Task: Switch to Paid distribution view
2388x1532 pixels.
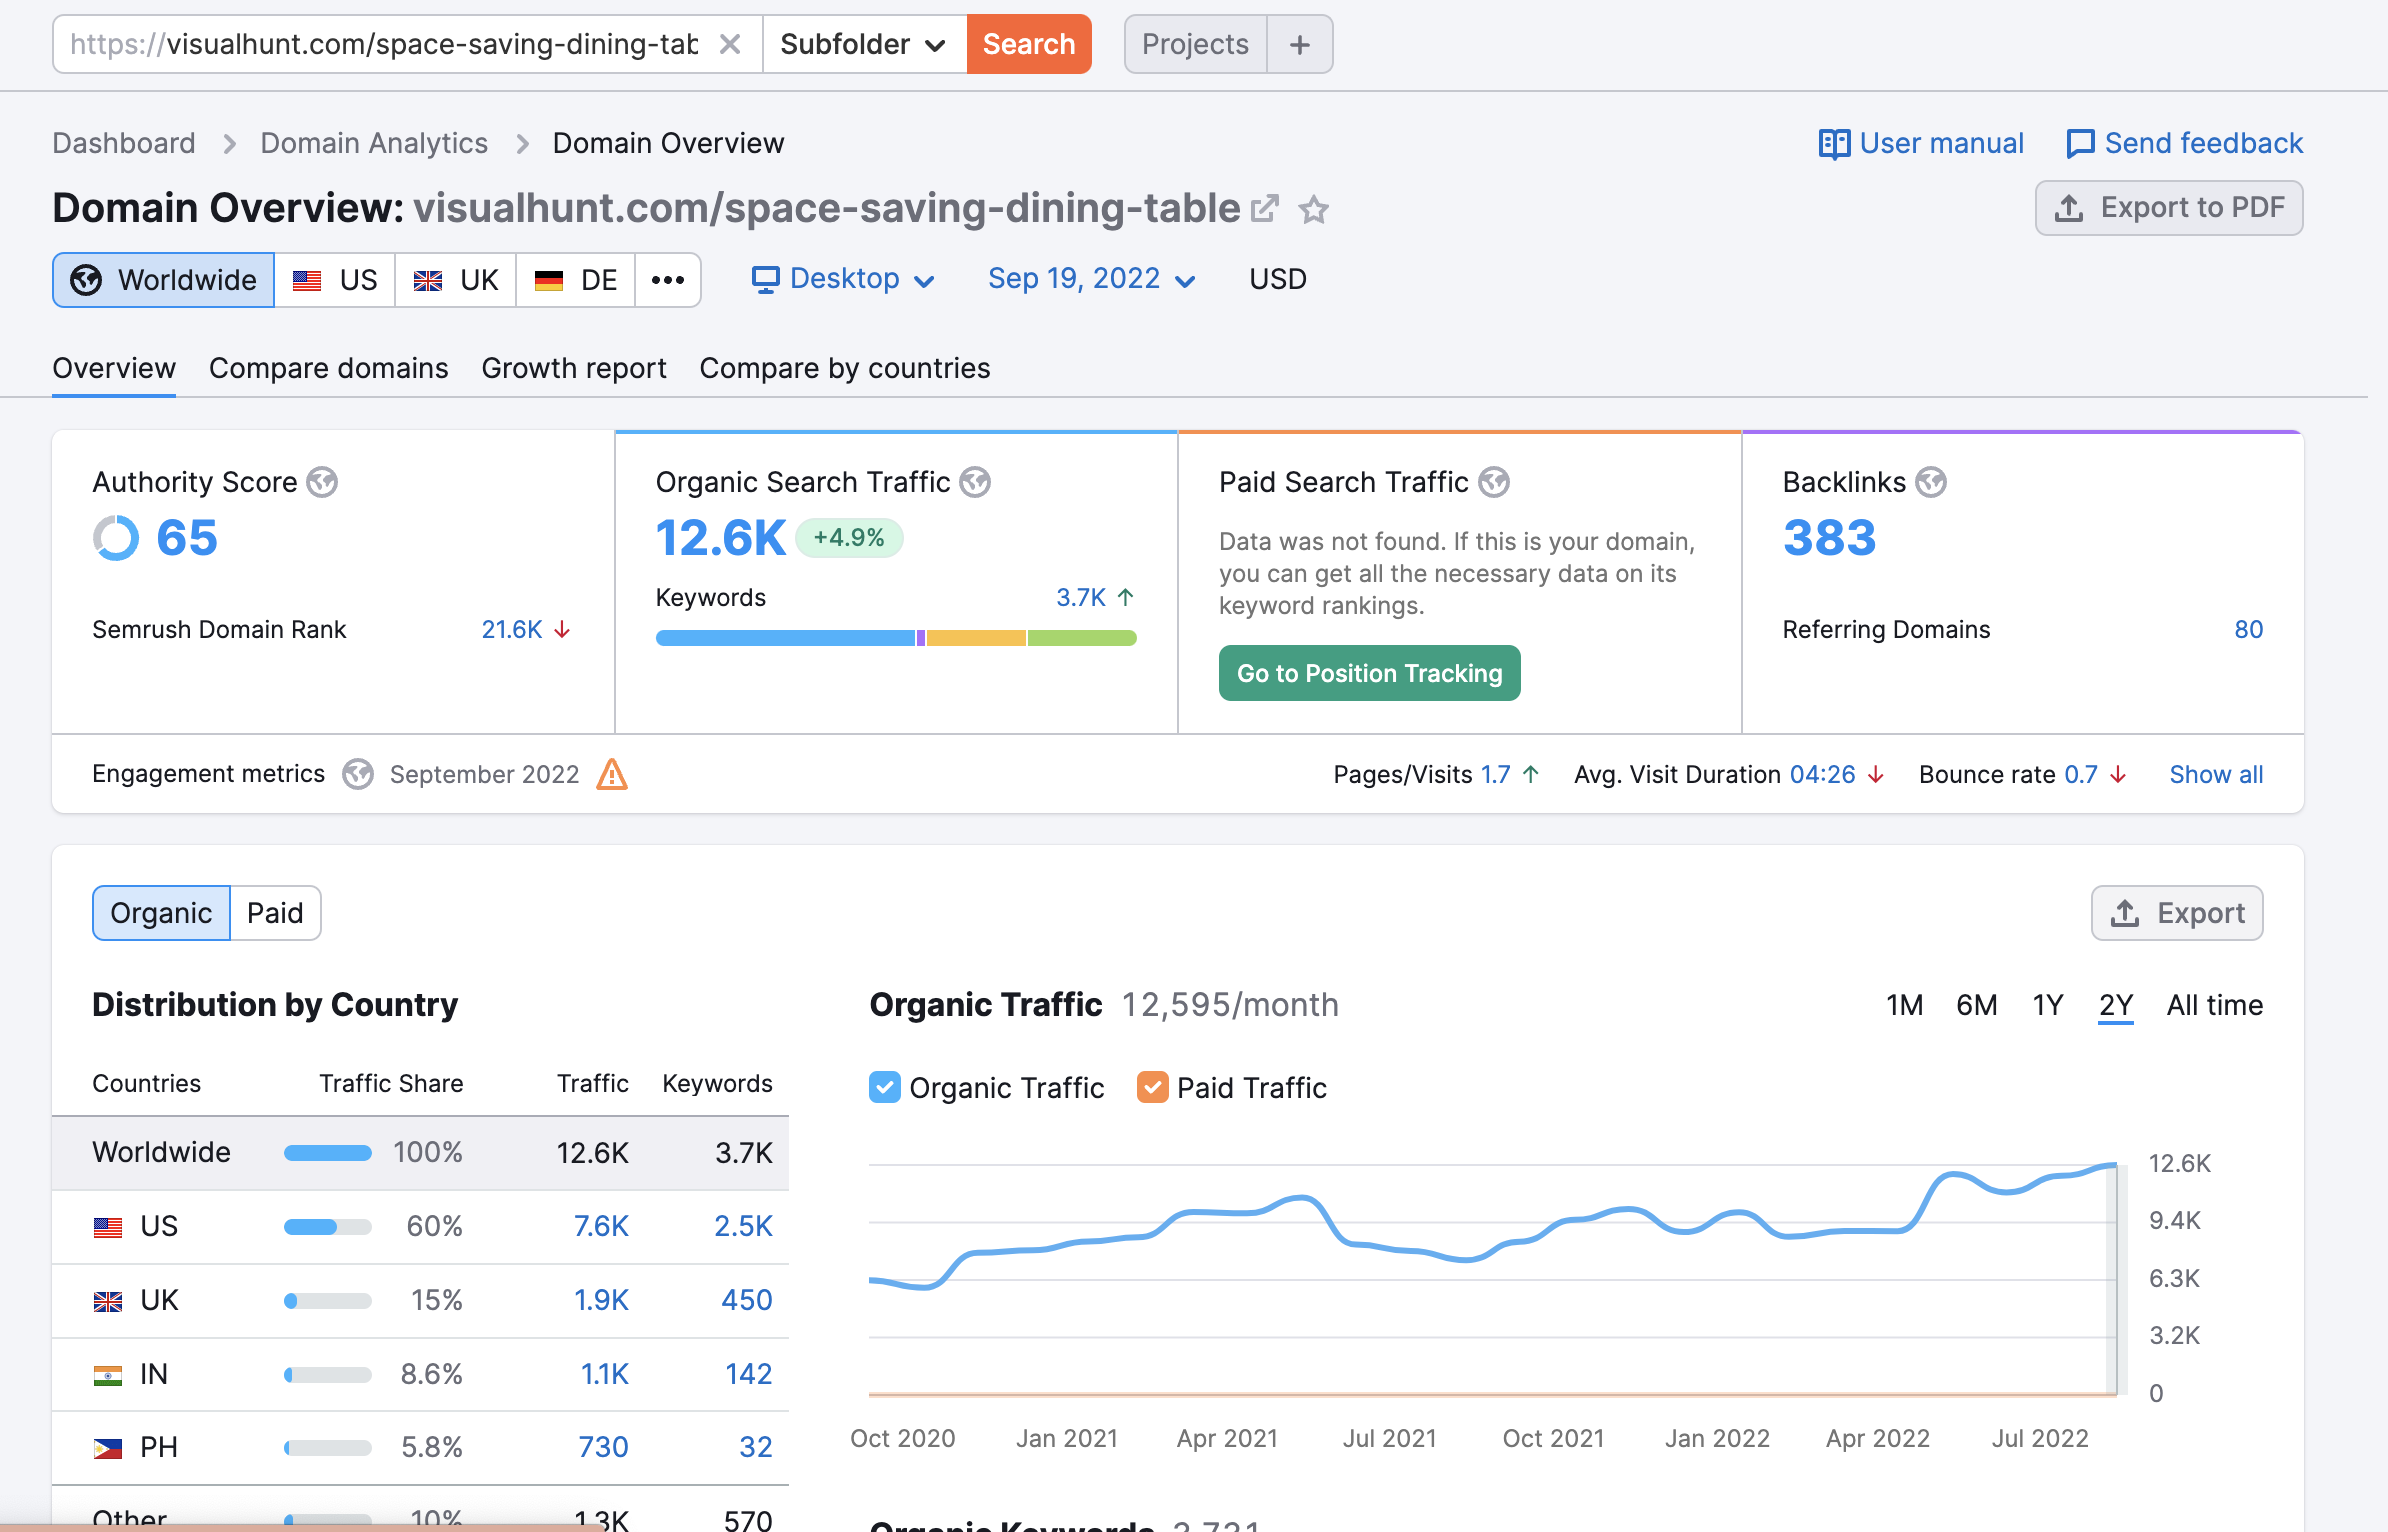Action: [x=275, y=913]
